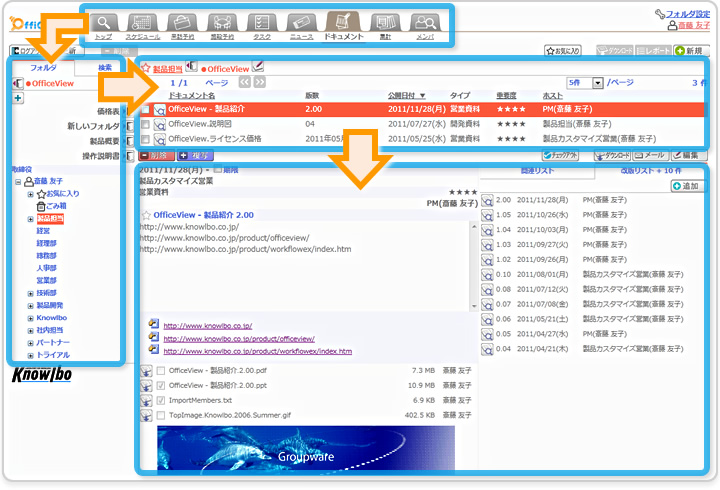This screenshot has height=490, width=720.
Task: Sort by 公開日付 column header
Action: 406,96
